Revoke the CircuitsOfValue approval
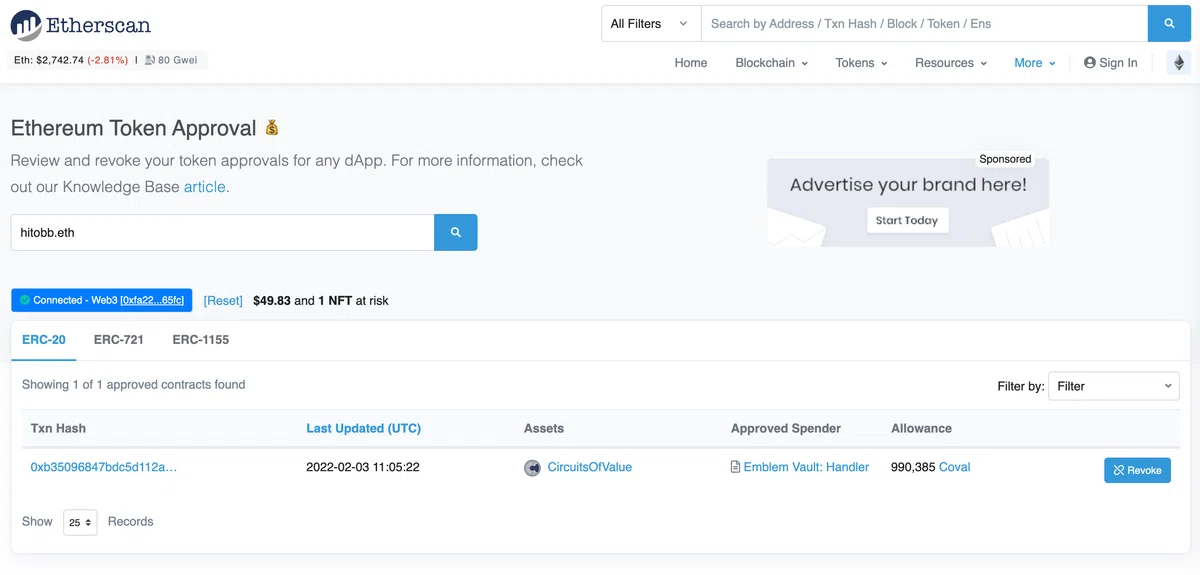 1137,470
